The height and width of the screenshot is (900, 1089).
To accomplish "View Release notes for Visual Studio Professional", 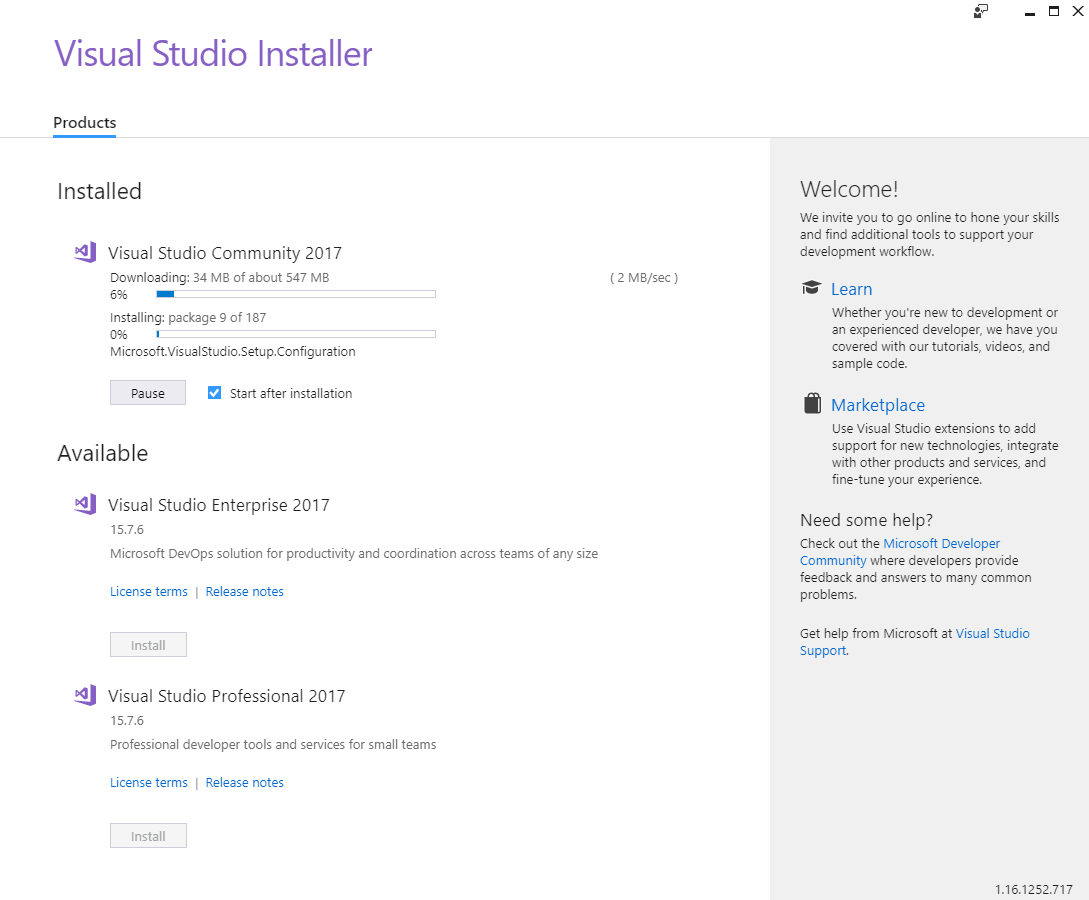I will click(x=244, y=783).
